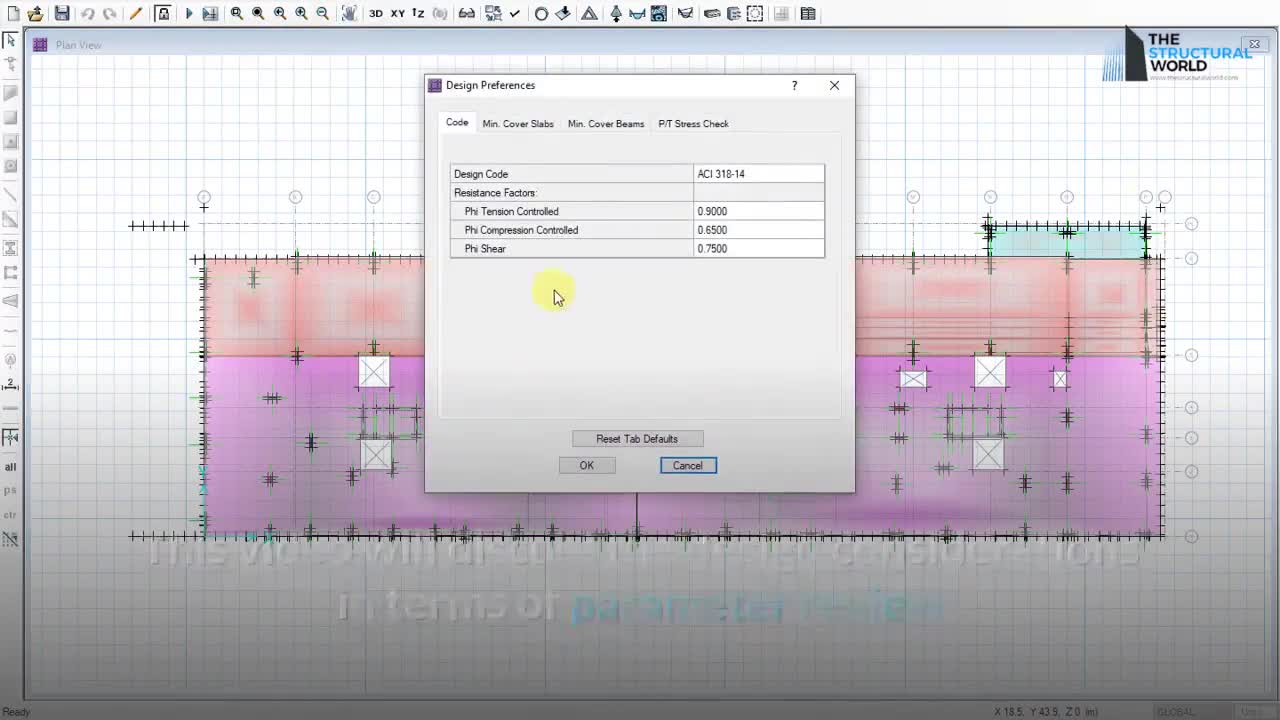Image resolution: width=1280 pixels, height=720 pixels.
Task: Edit Phi Compression Controlled value 0.6500
Action: (759, 230)
